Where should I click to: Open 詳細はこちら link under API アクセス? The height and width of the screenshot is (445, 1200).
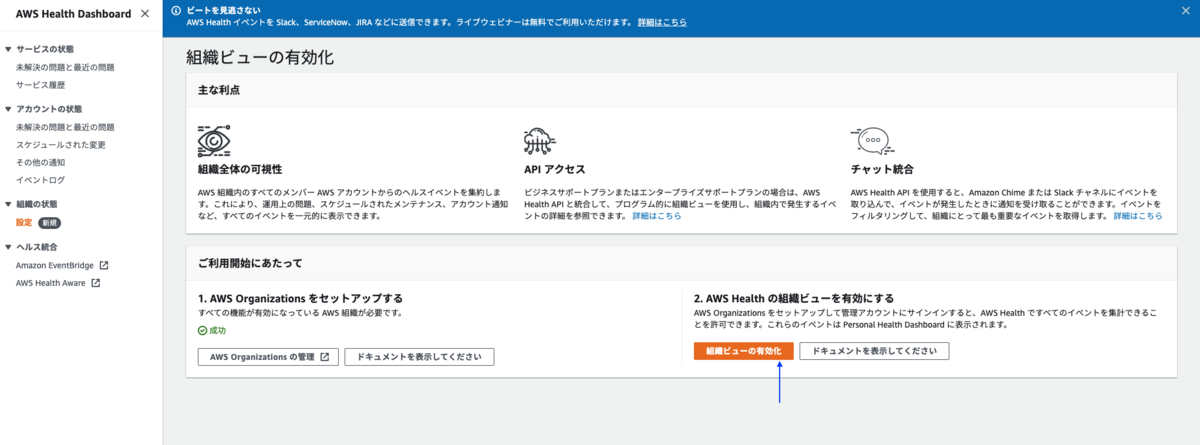pyautogui.click(x=657, y=215)
